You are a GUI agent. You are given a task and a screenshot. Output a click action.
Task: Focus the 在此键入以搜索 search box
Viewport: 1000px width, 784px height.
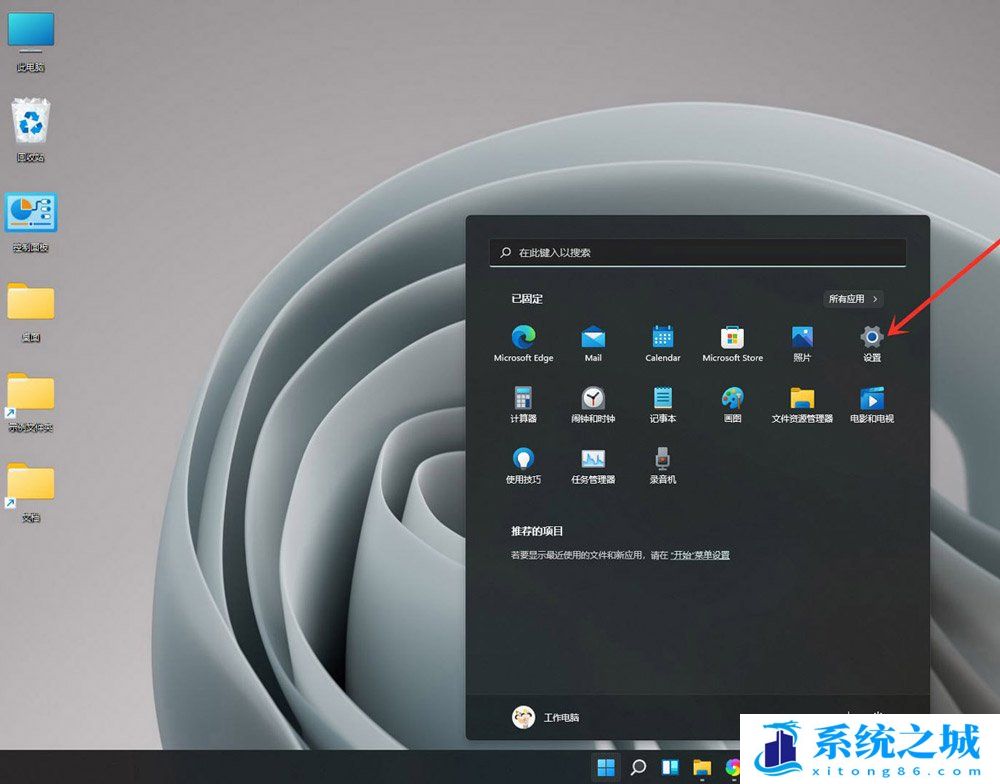698,253
